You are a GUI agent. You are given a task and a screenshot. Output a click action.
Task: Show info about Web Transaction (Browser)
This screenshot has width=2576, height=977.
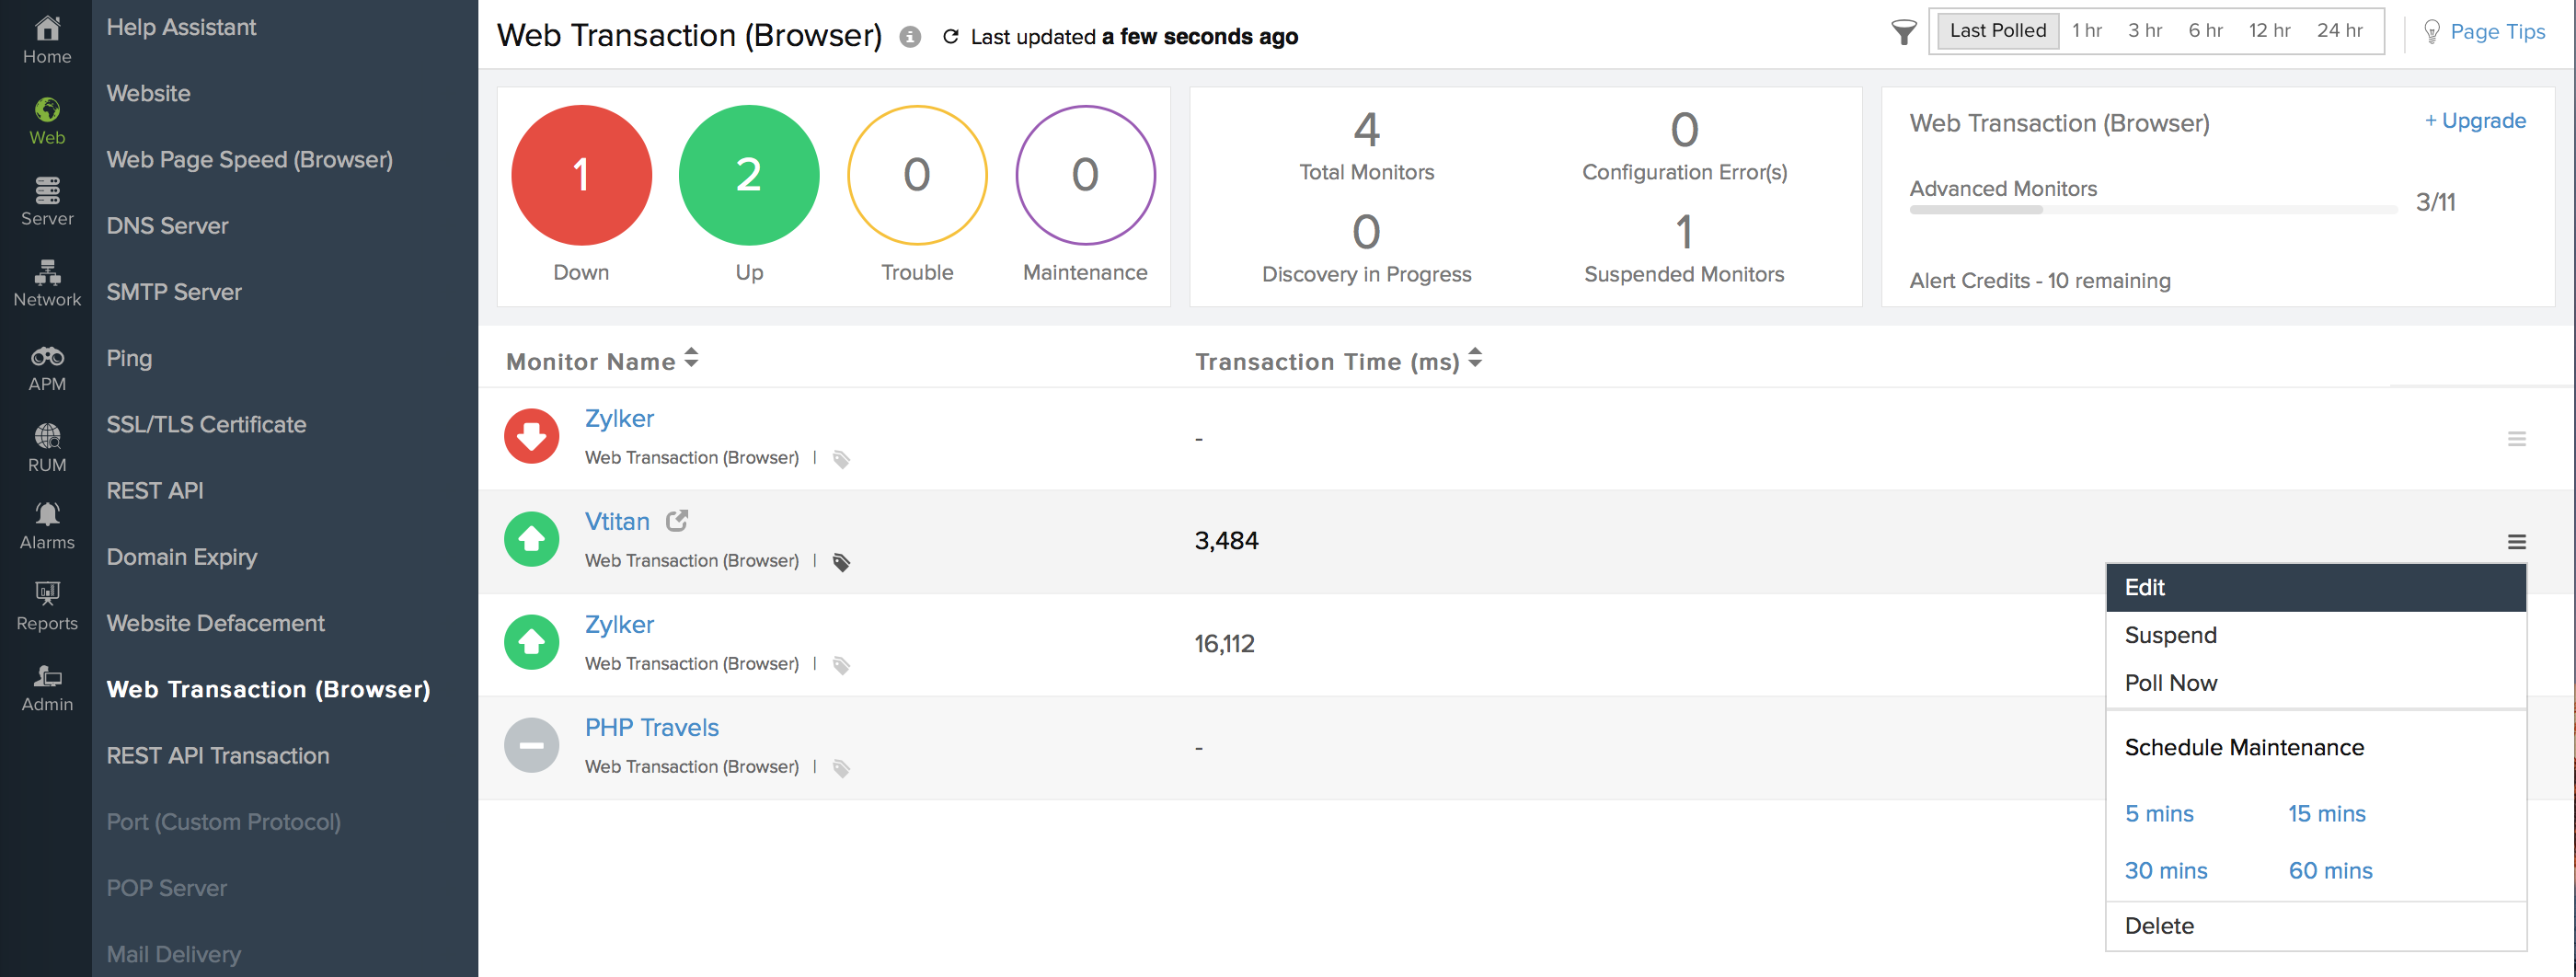coord(910,37)
